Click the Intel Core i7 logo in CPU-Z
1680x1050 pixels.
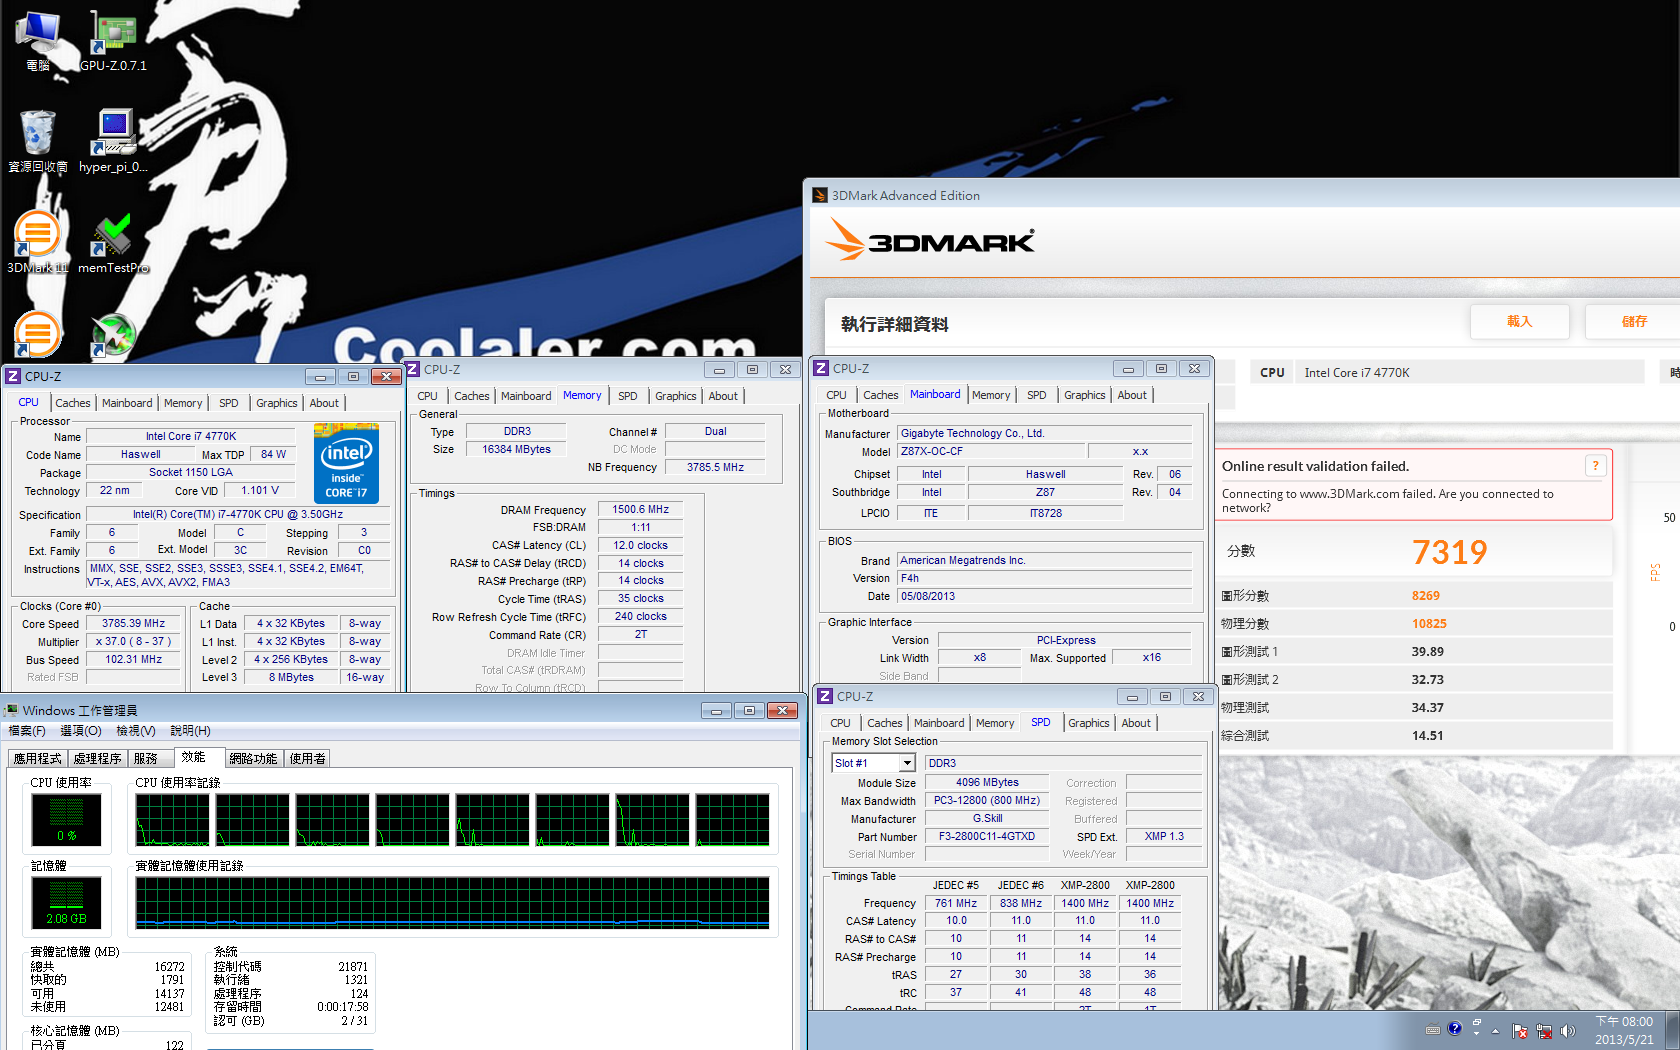(x=346, y=463)
